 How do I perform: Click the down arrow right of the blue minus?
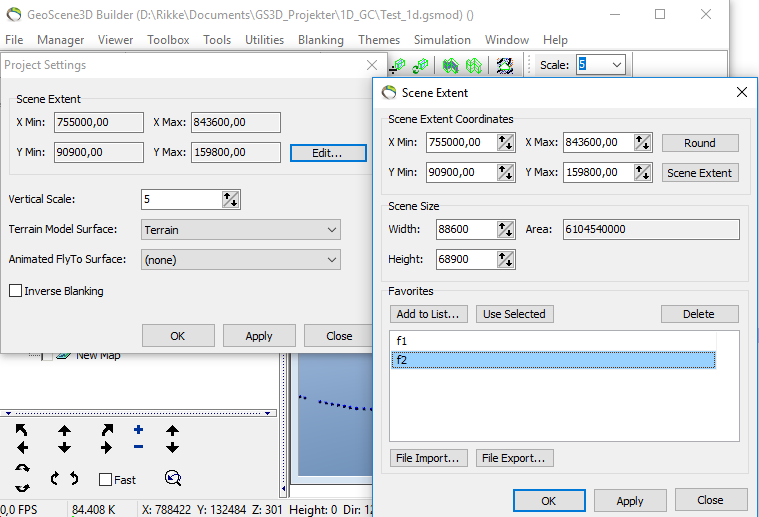(173, 448)
